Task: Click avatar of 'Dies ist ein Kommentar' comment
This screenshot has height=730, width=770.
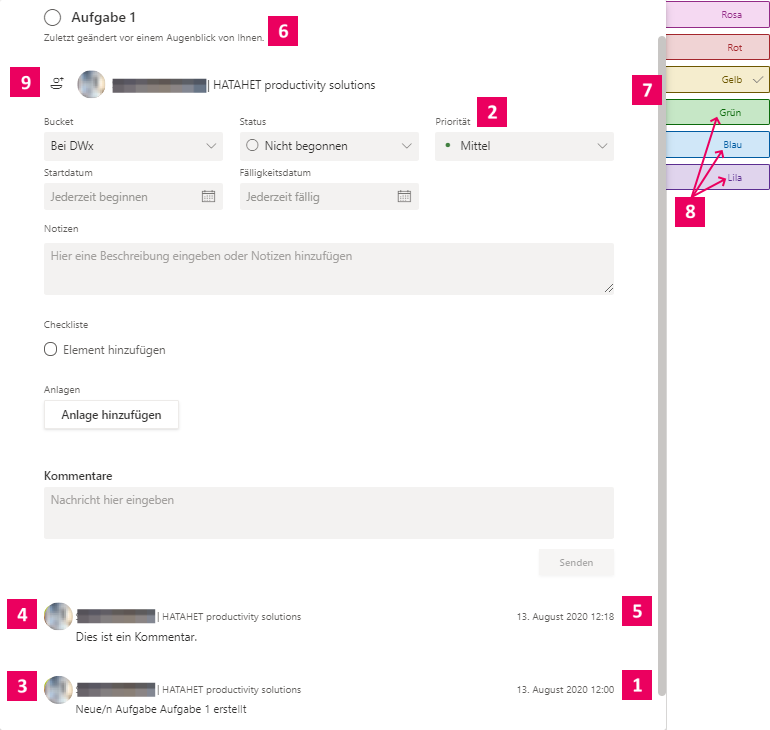Action: point(58,616)
